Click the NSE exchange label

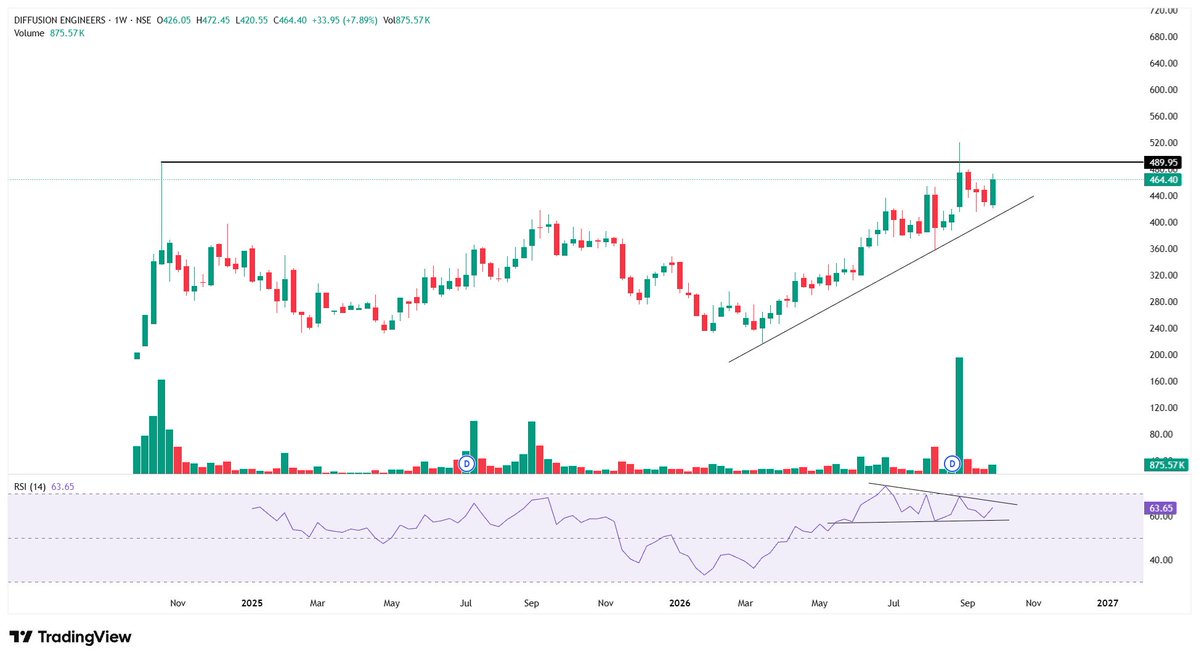tap(143, 21)
